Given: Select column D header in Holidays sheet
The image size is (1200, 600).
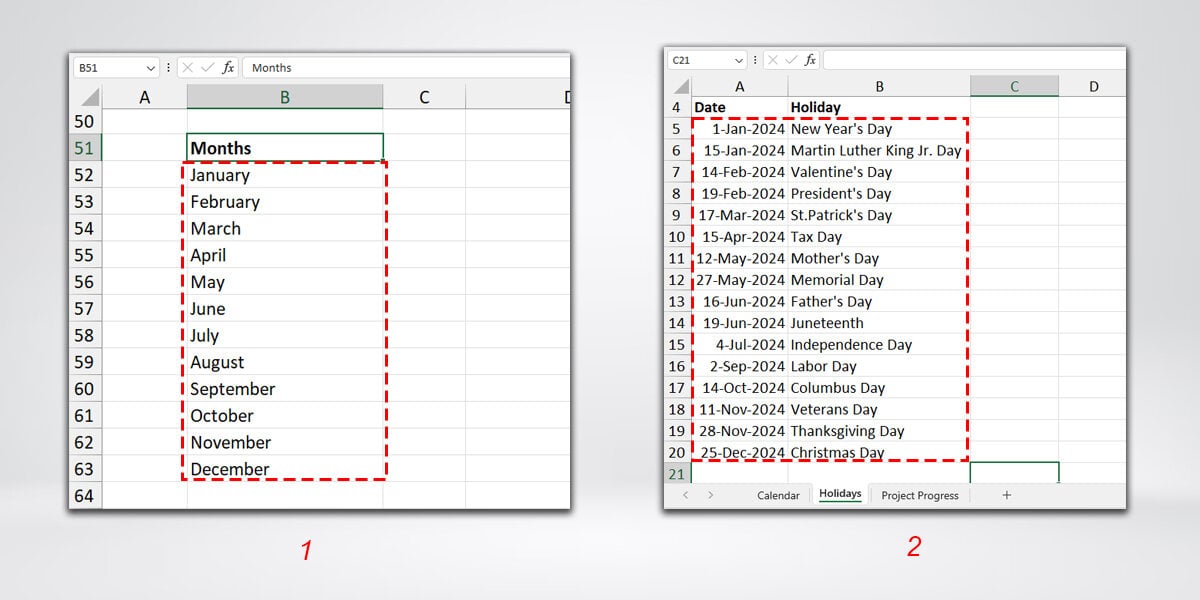Looking at the screenshot, I should tap(1092, 87).
